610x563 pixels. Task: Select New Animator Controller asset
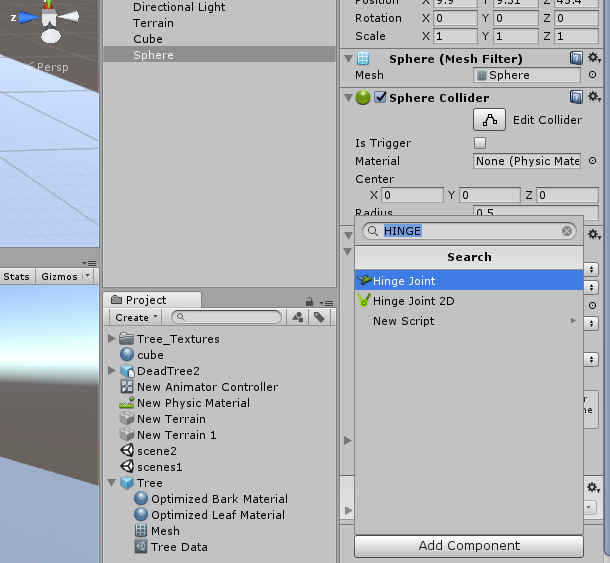coord(199,387)
